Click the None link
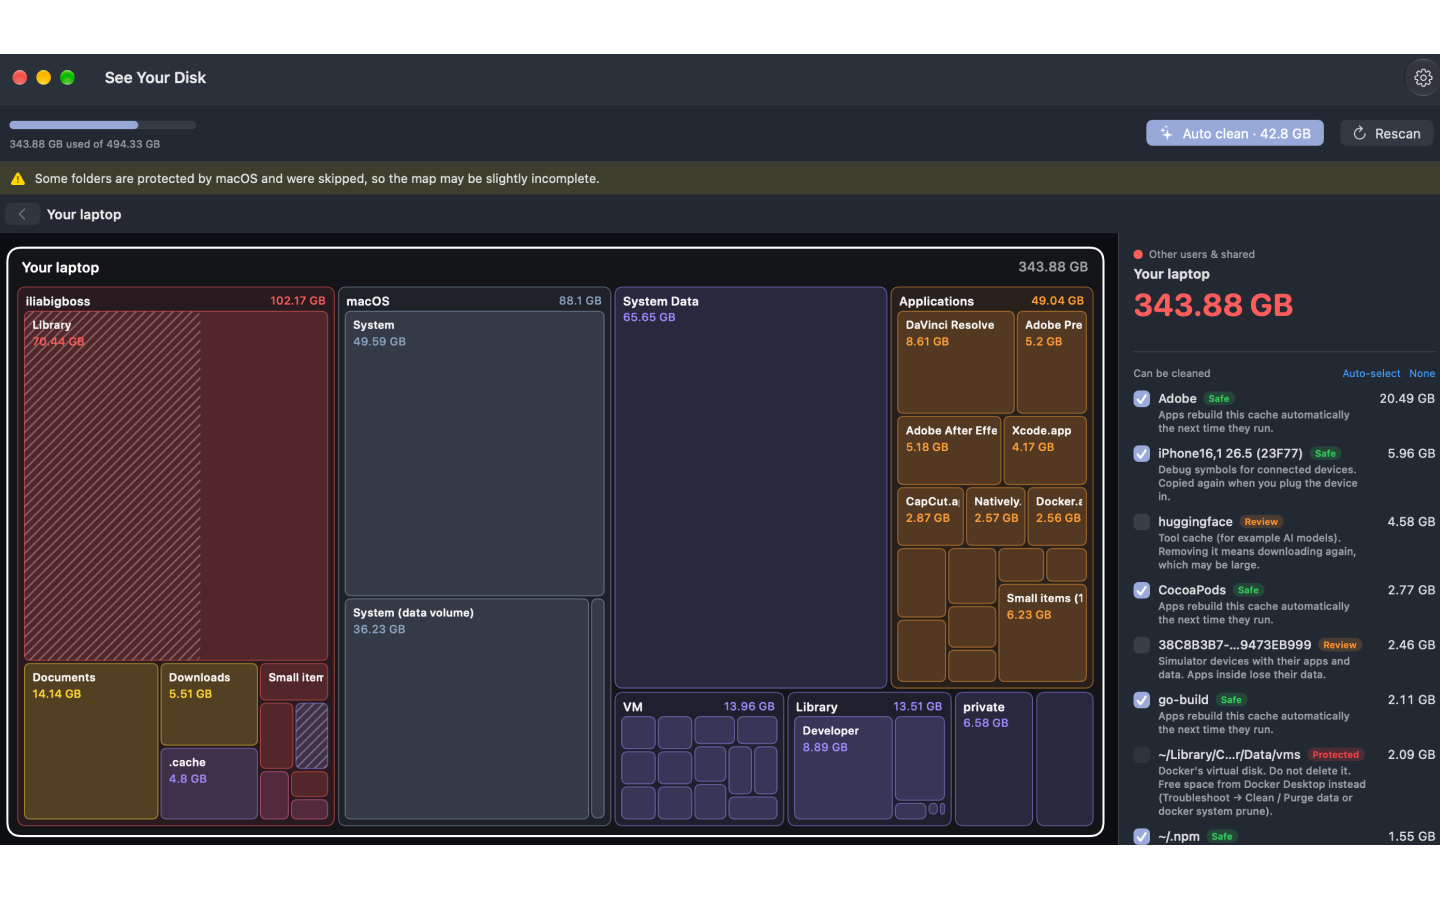The image size is (1440, 900). pos(1422,373)
